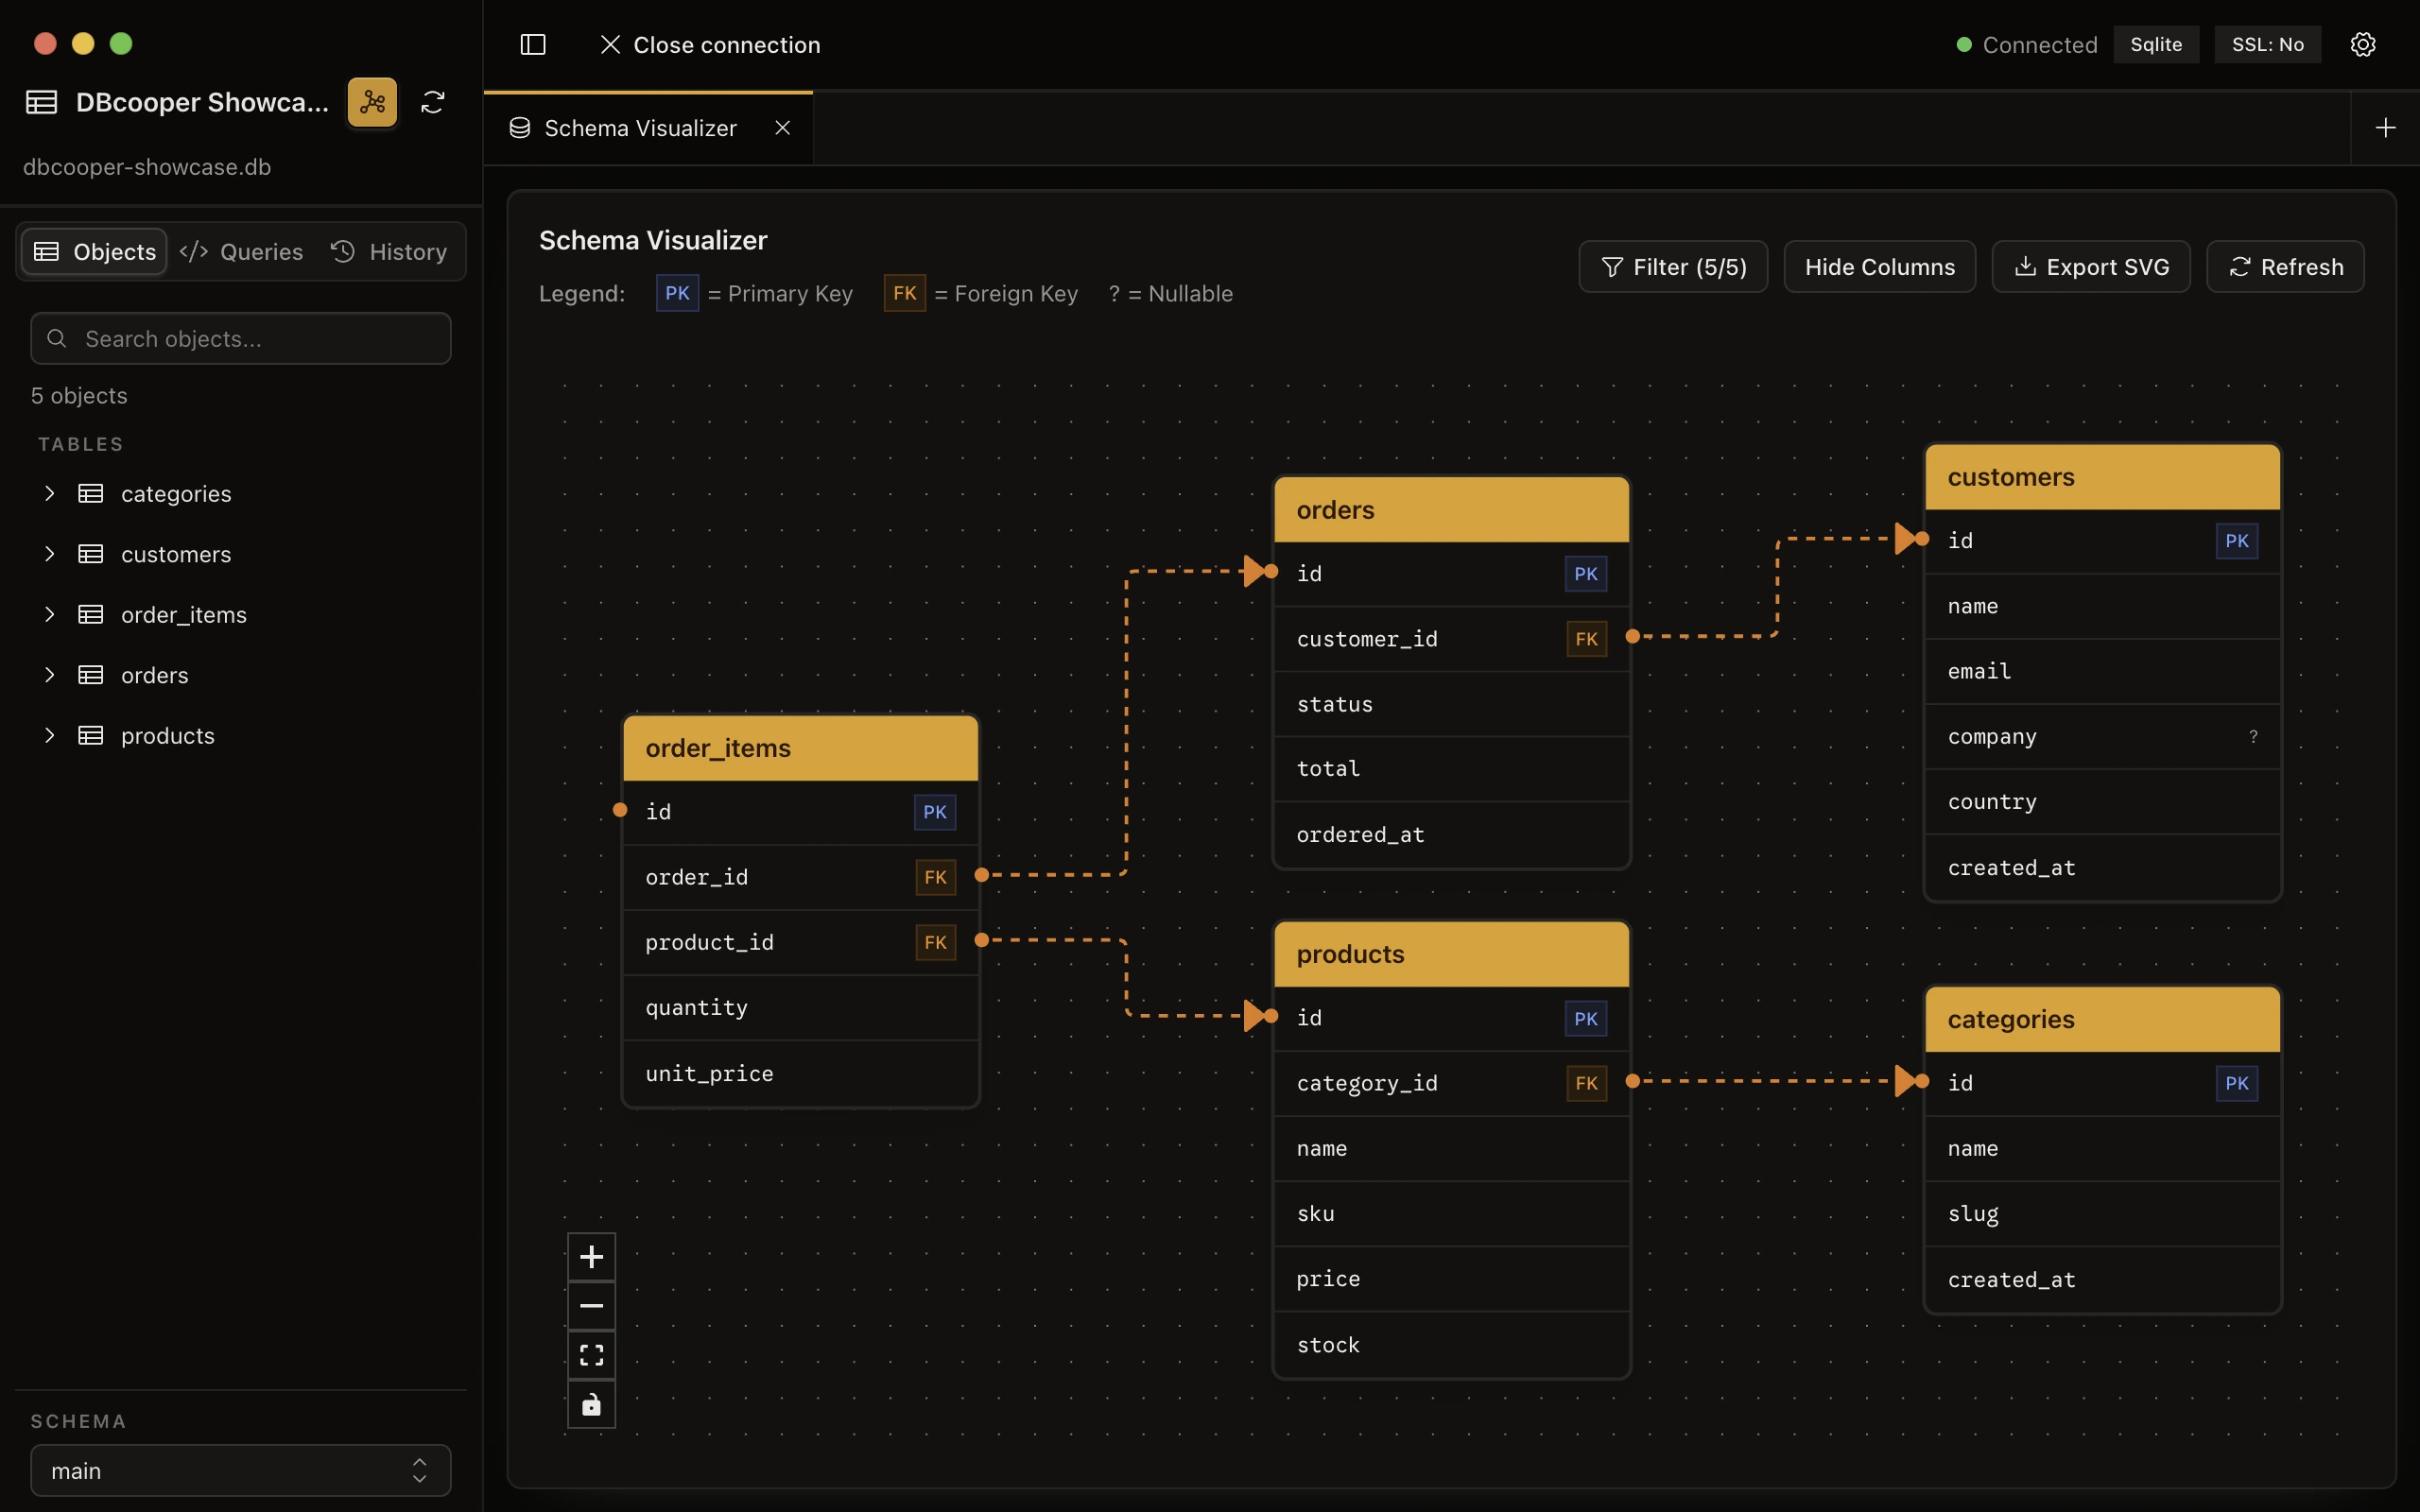Click the ordered_at column row

pyautogui.click(x=1452, y=834)
